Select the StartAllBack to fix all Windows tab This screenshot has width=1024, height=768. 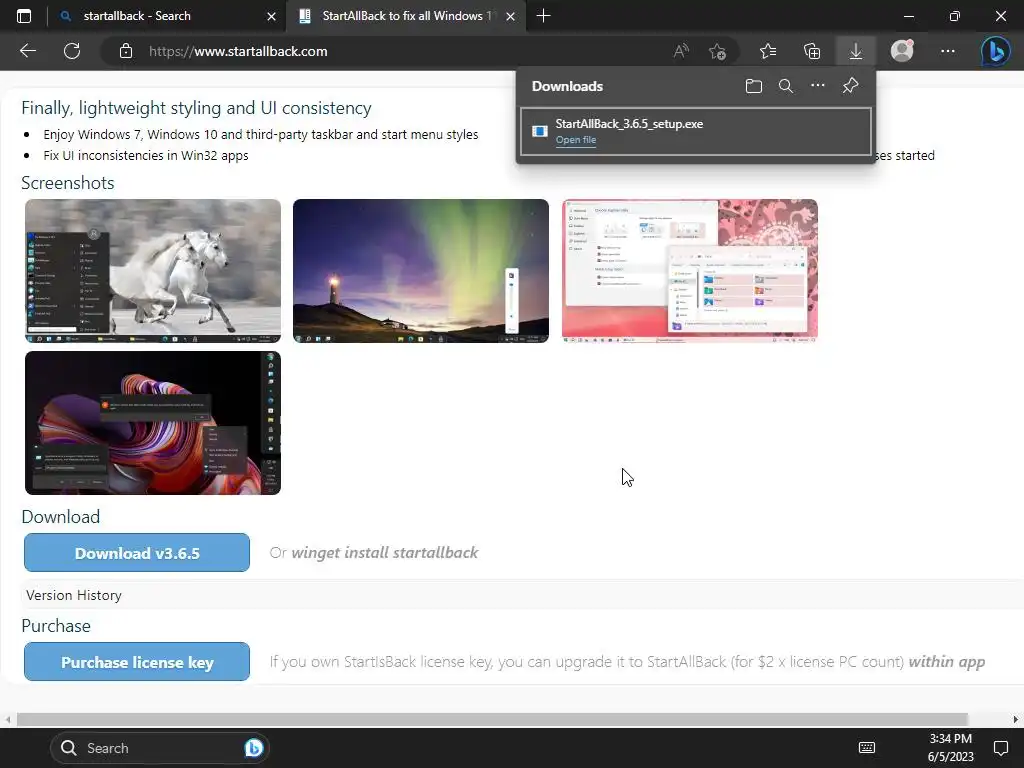[406, 16]
